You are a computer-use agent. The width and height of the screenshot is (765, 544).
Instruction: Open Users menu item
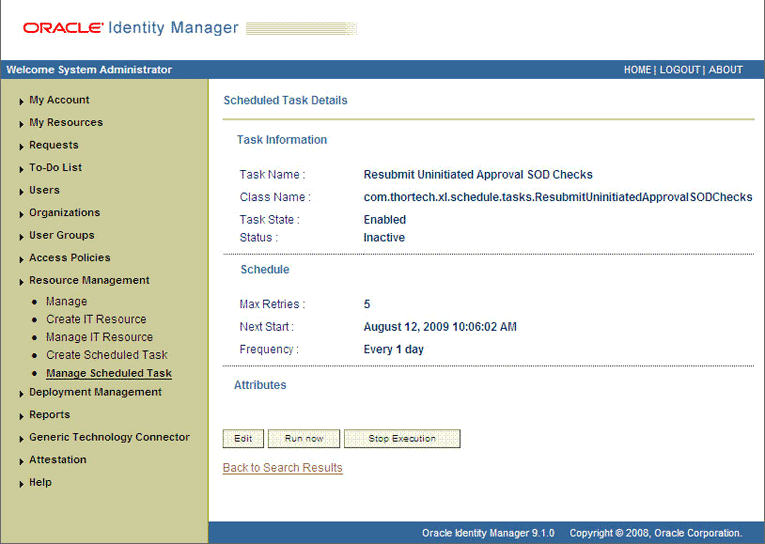[x=44, y=190]
